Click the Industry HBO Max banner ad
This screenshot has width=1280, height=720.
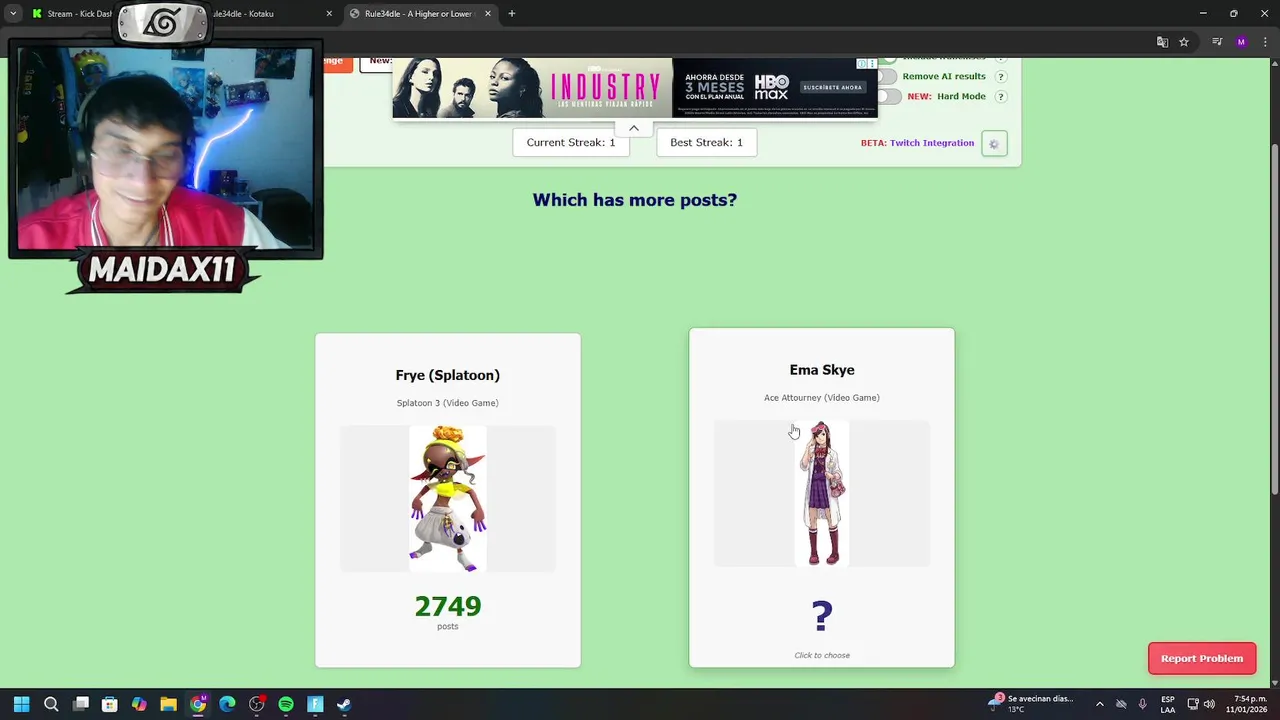tap(634, 88)
